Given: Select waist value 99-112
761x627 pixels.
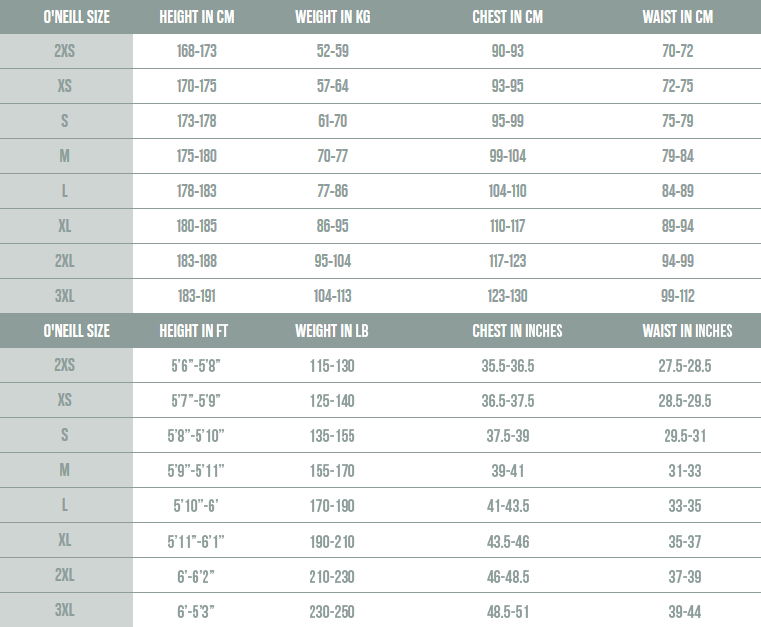Looking at the screenshot, I should [x=678, y=296].
